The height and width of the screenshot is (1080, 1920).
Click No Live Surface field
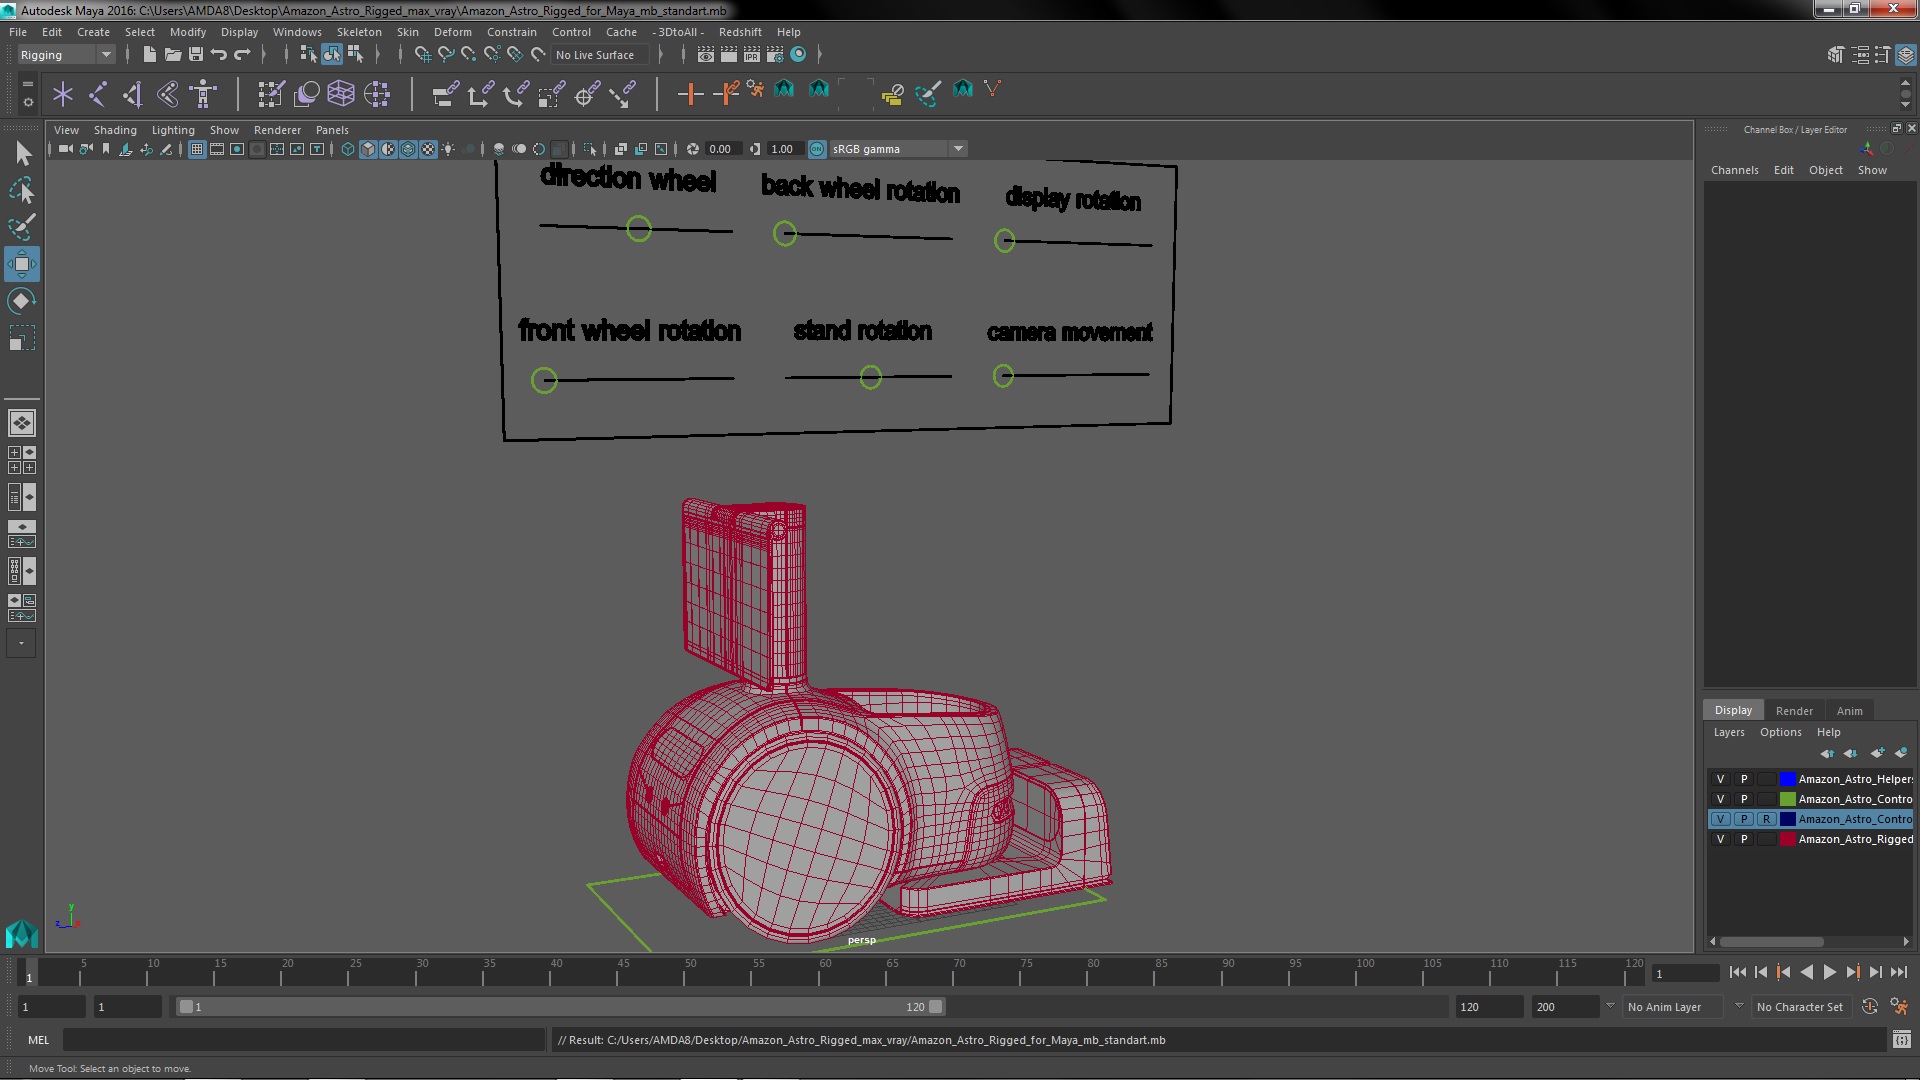[x=598, y=55]
